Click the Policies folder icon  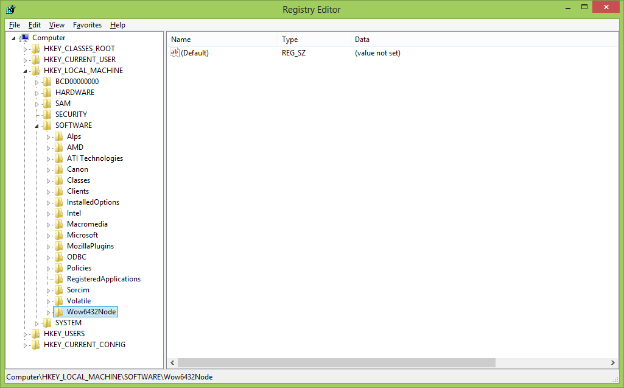[59, 268]
